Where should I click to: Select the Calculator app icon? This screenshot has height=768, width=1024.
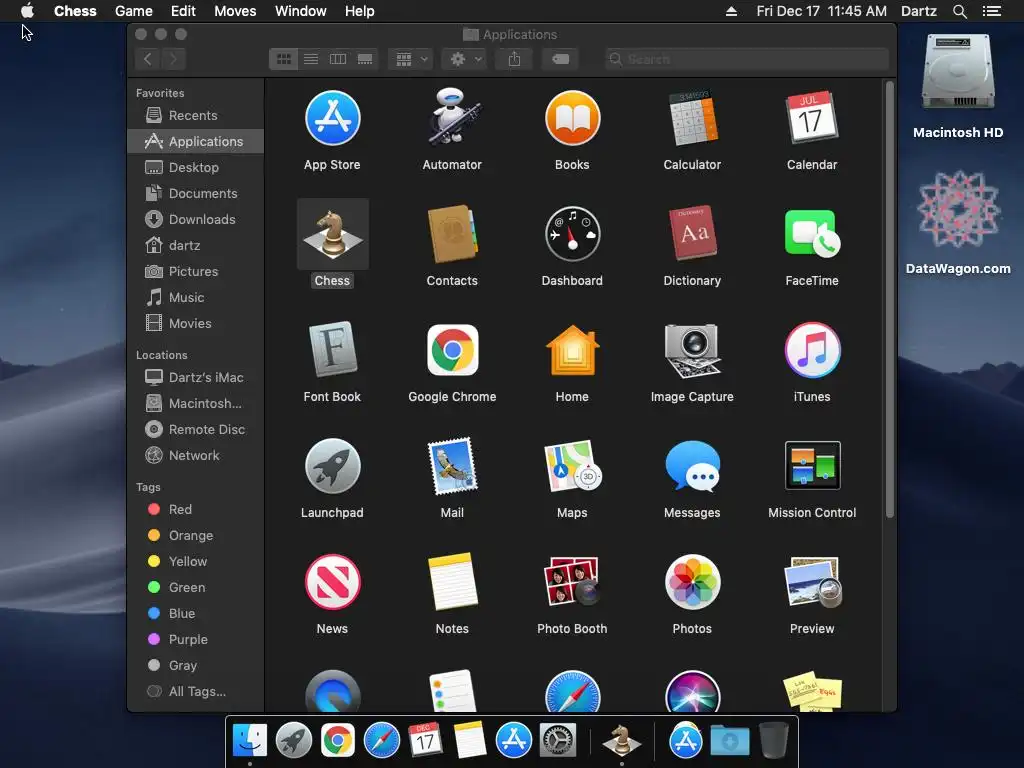692,118
